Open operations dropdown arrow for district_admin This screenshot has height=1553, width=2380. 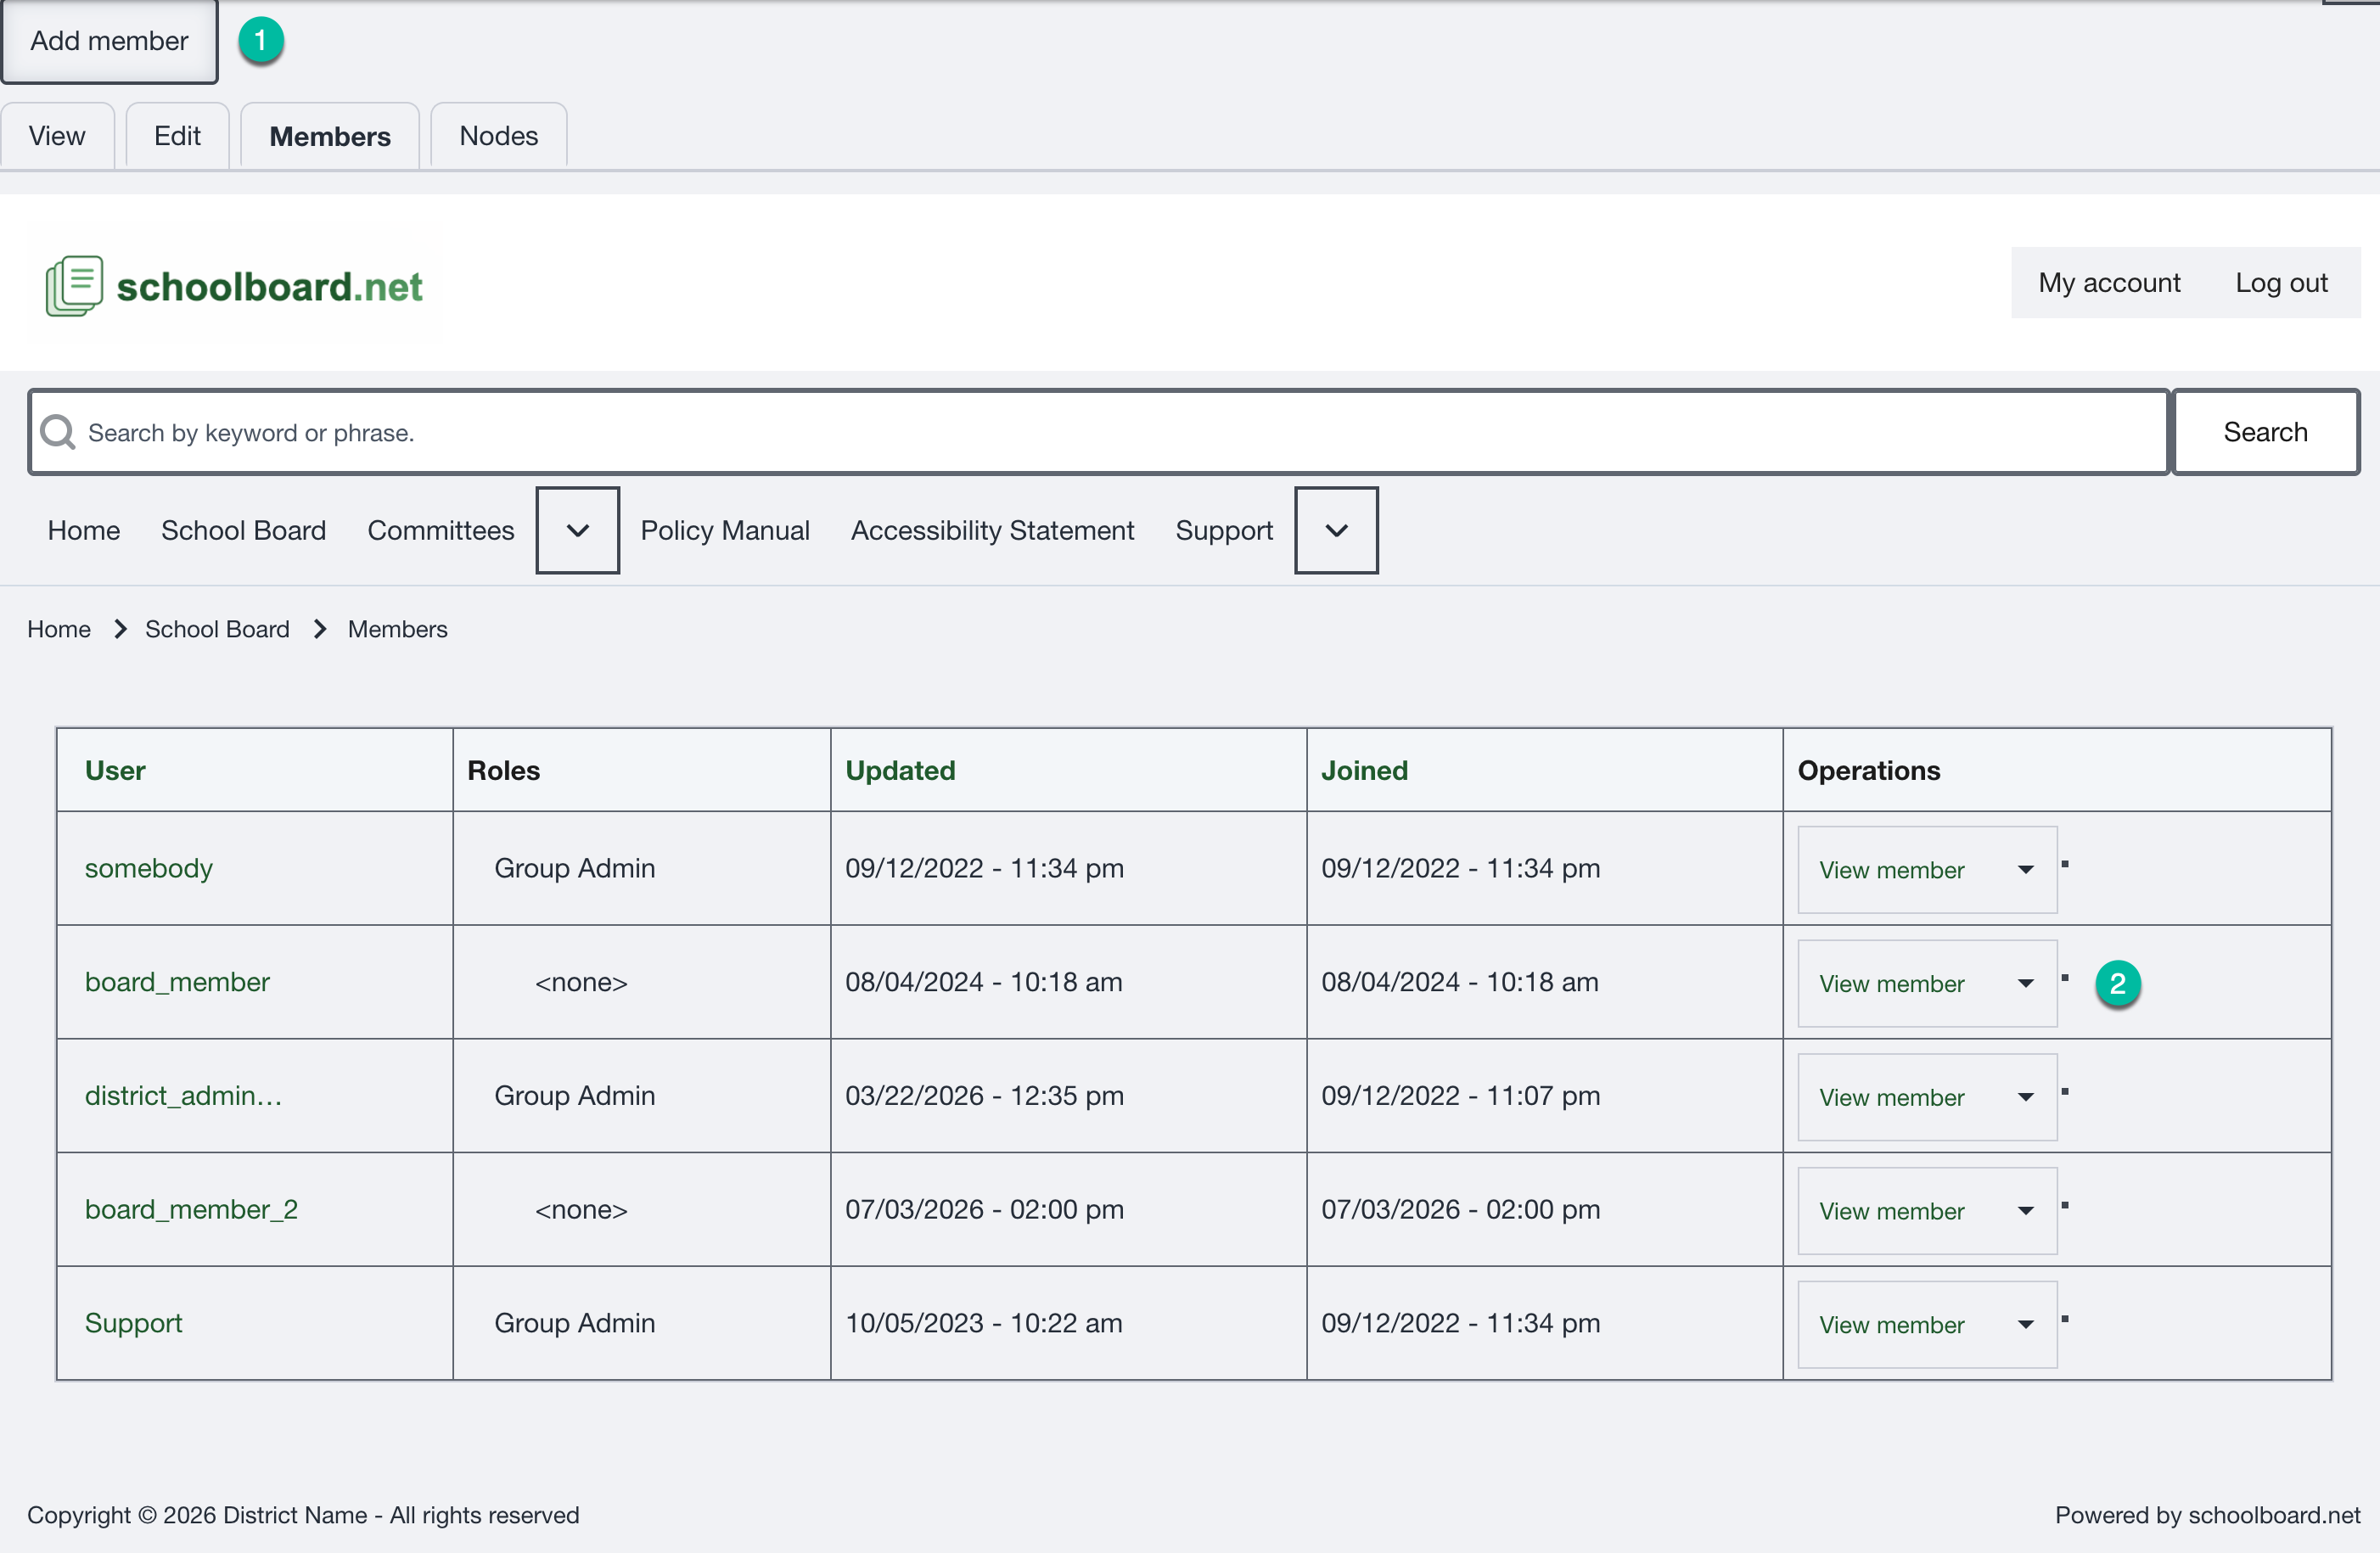(x=2026, y=1097)
